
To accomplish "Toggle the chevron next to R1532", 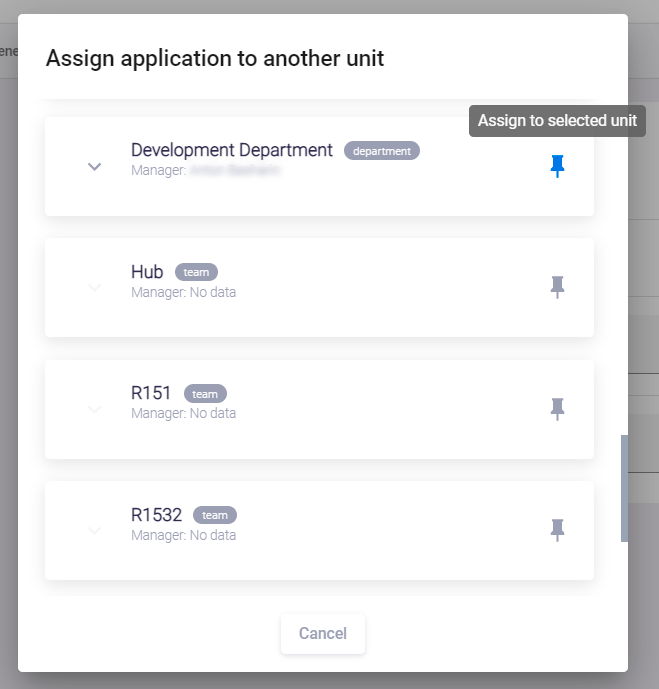I will [95, 530].
